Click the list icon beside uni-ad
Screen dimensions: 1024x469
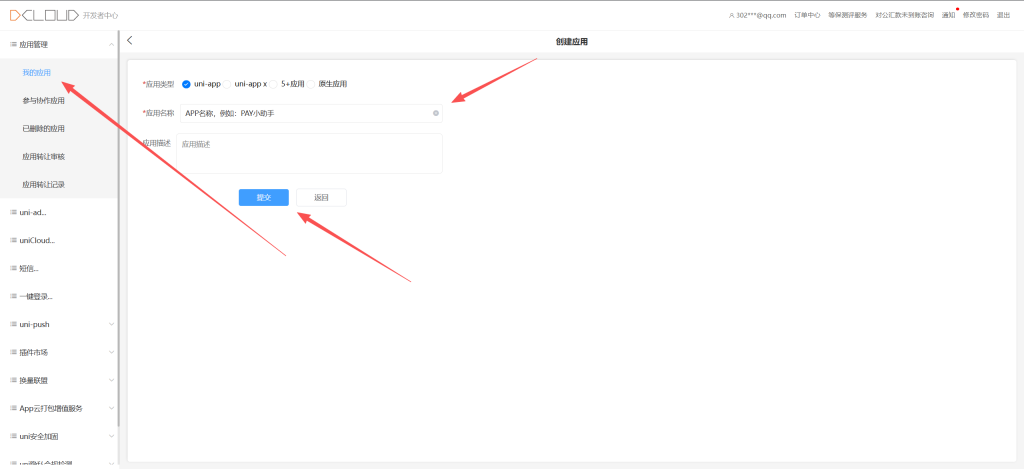[13, 212]
